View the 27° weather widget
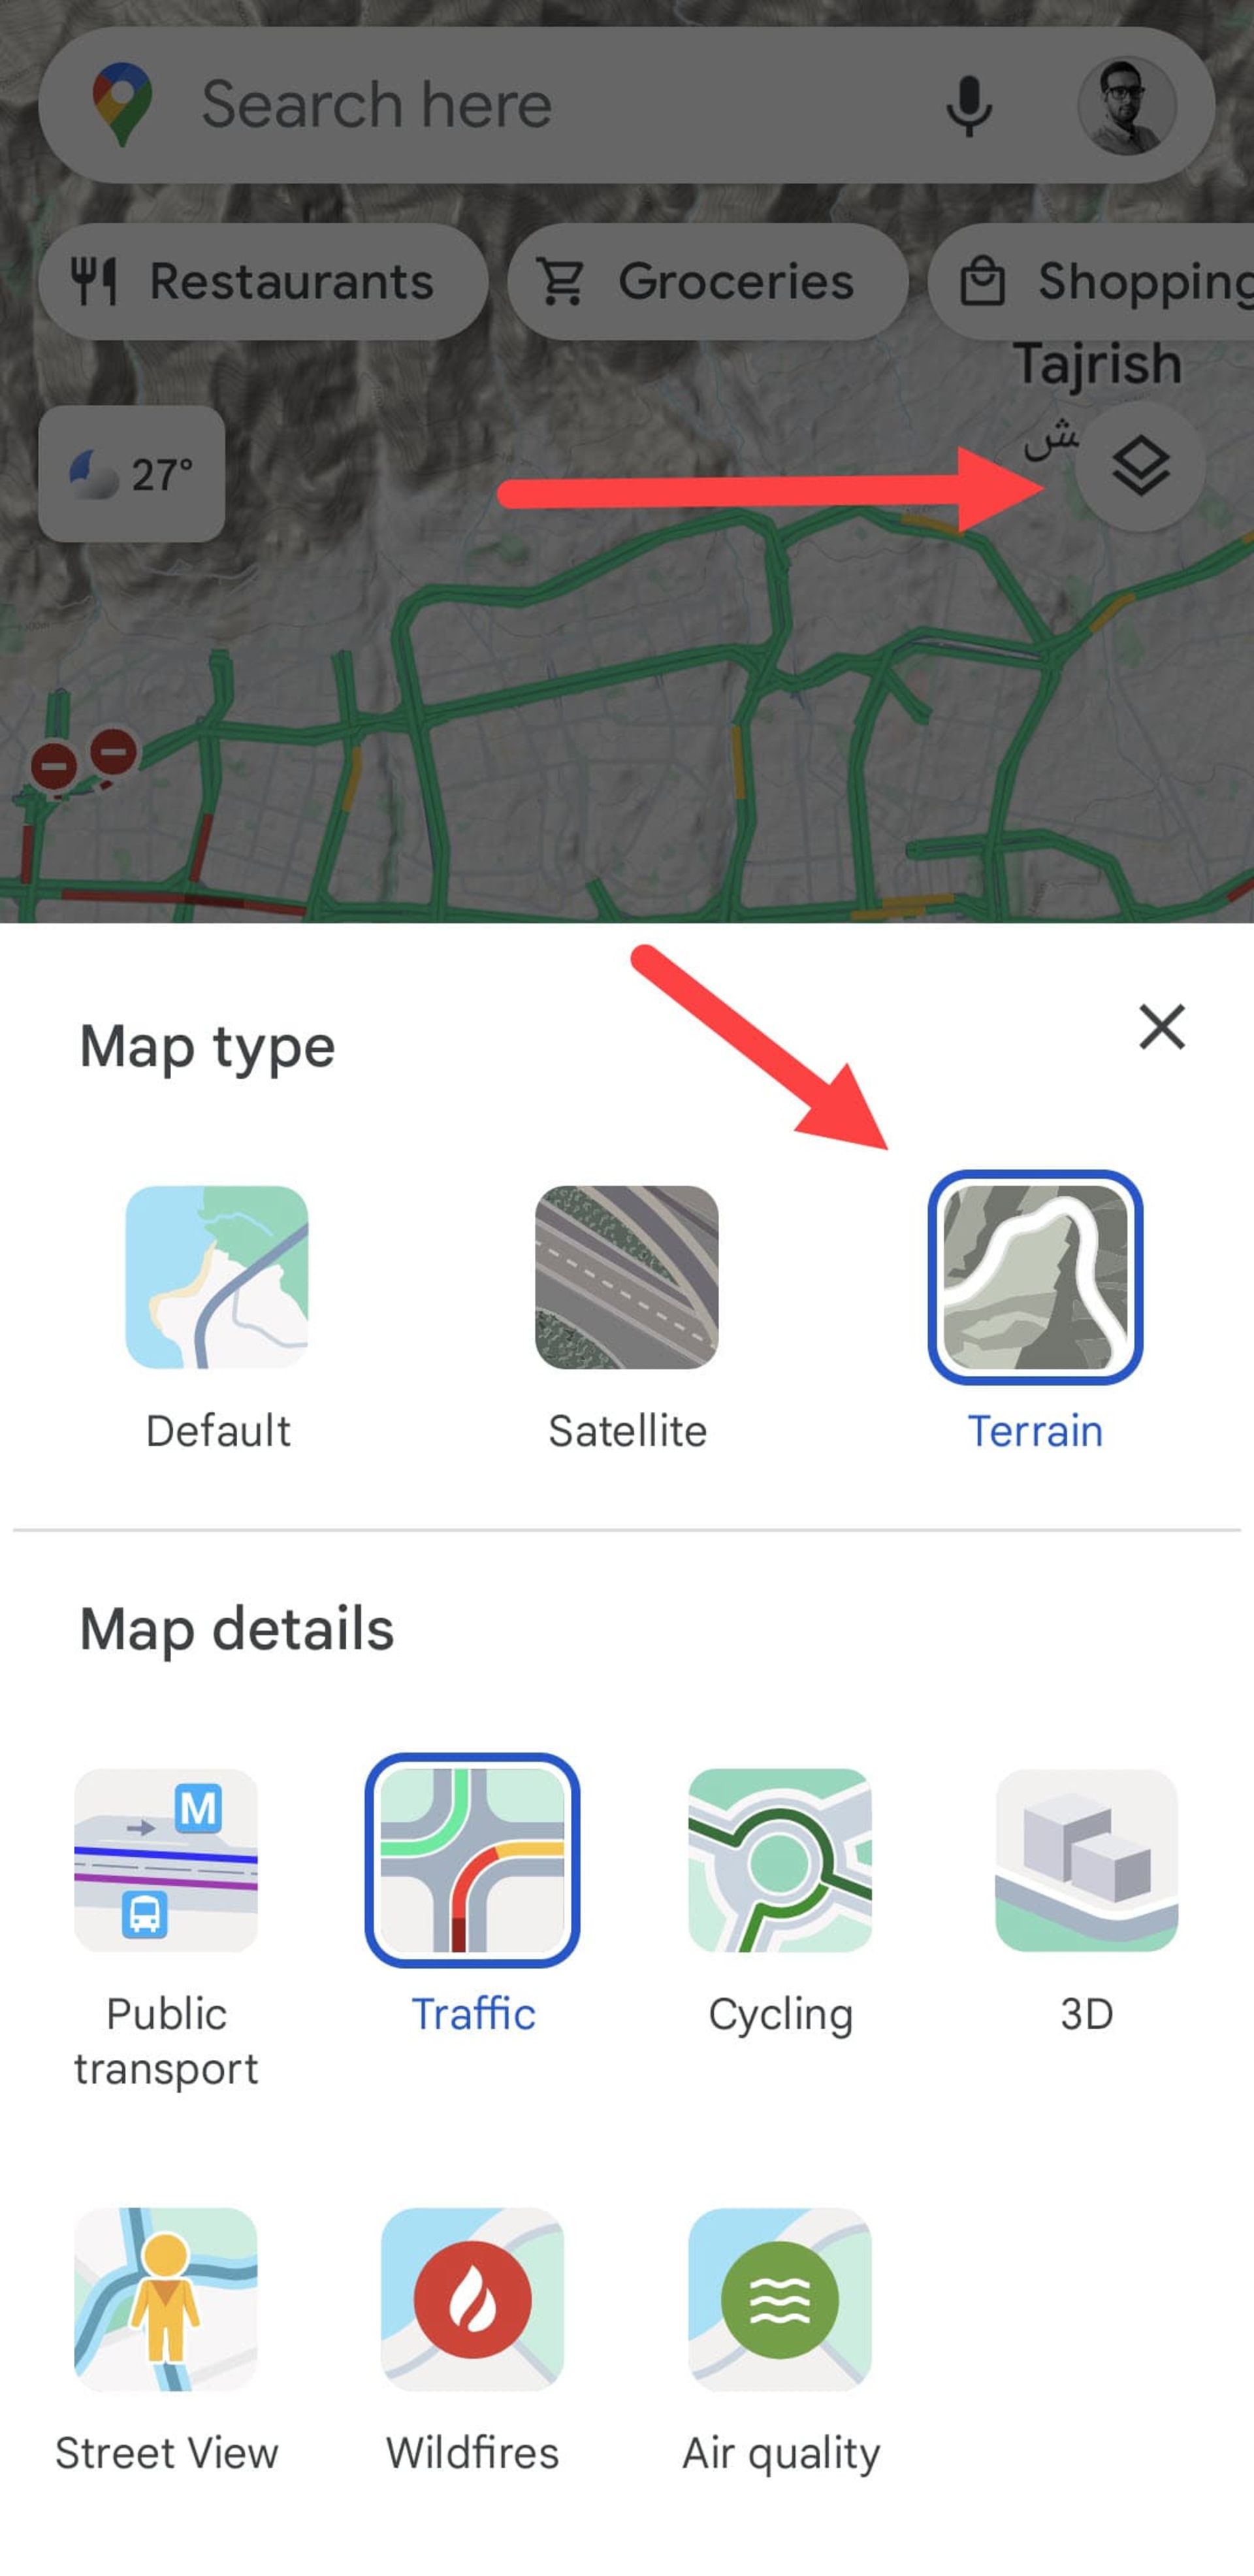Image resolution: width=1254 pixels, height=2576 pixels. coord(131,475)
